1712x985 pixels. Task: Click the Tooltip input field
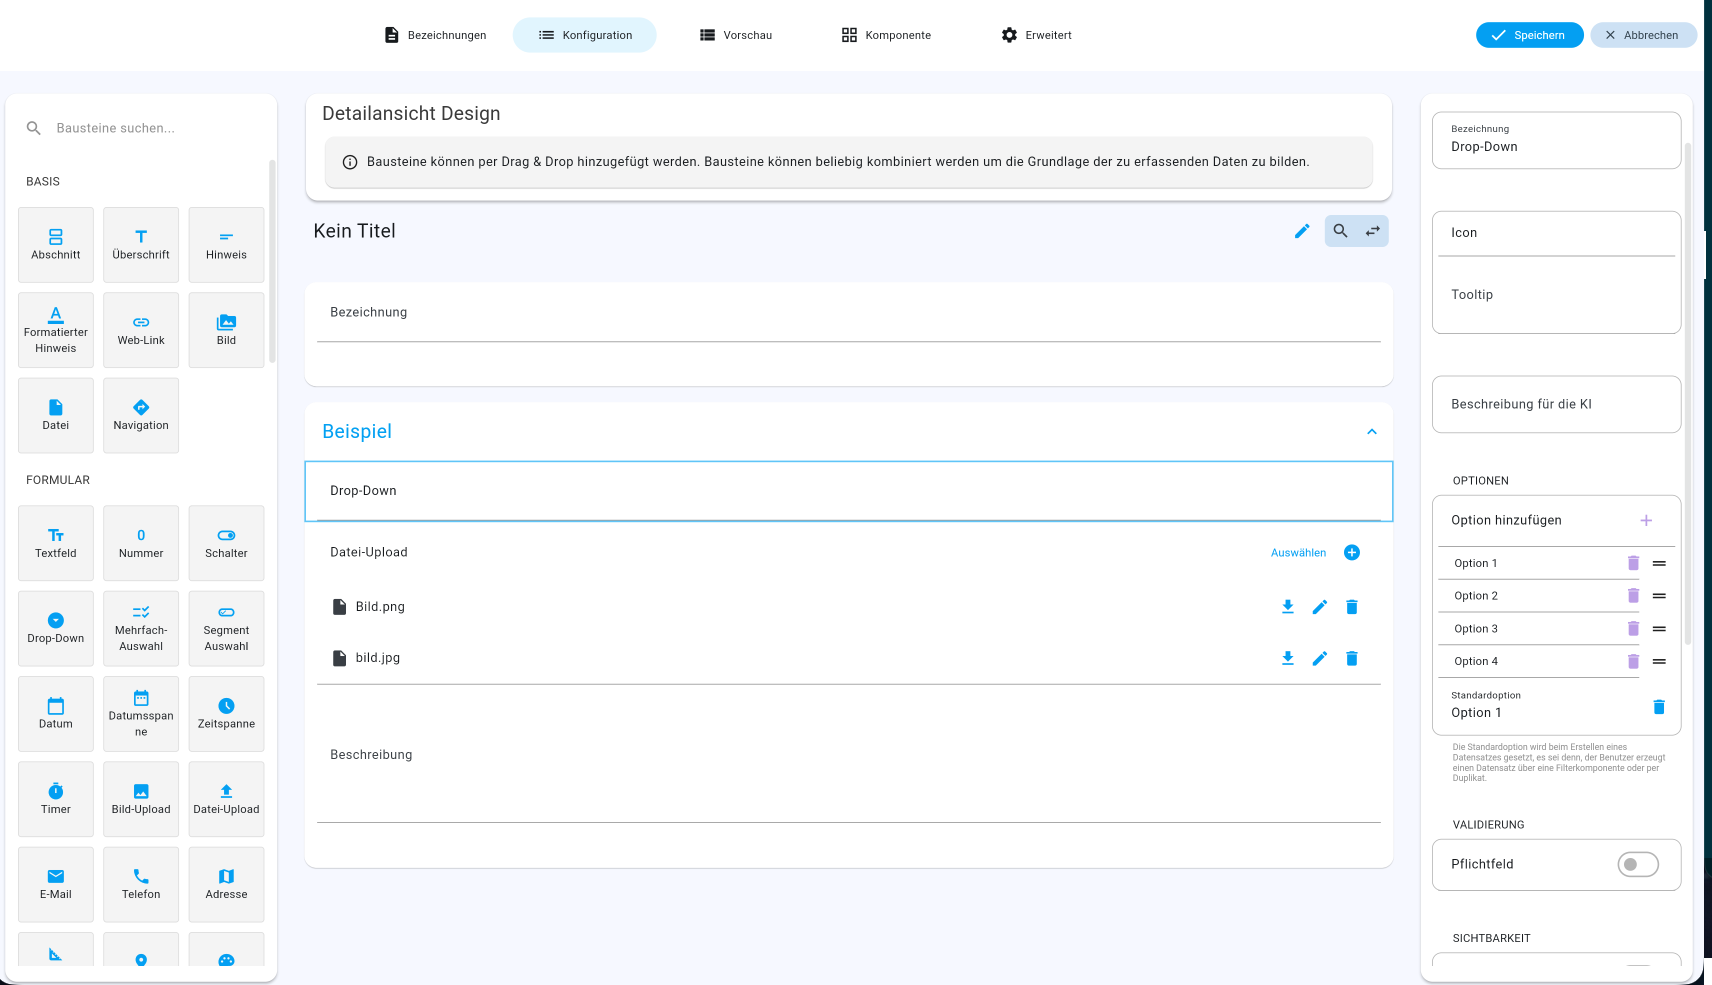(x=1556, y=295)
